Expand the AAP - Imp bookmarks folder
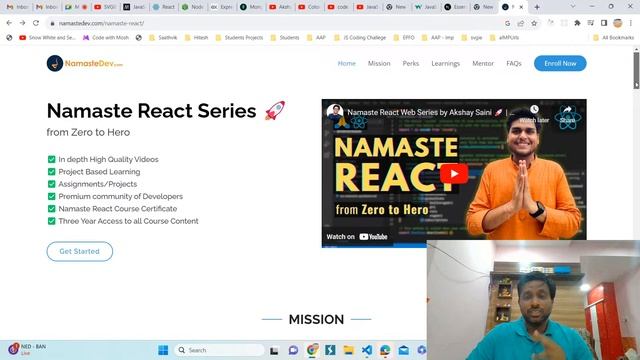The image size is (640, 360). pyautogui.click(x=438, y=38)
